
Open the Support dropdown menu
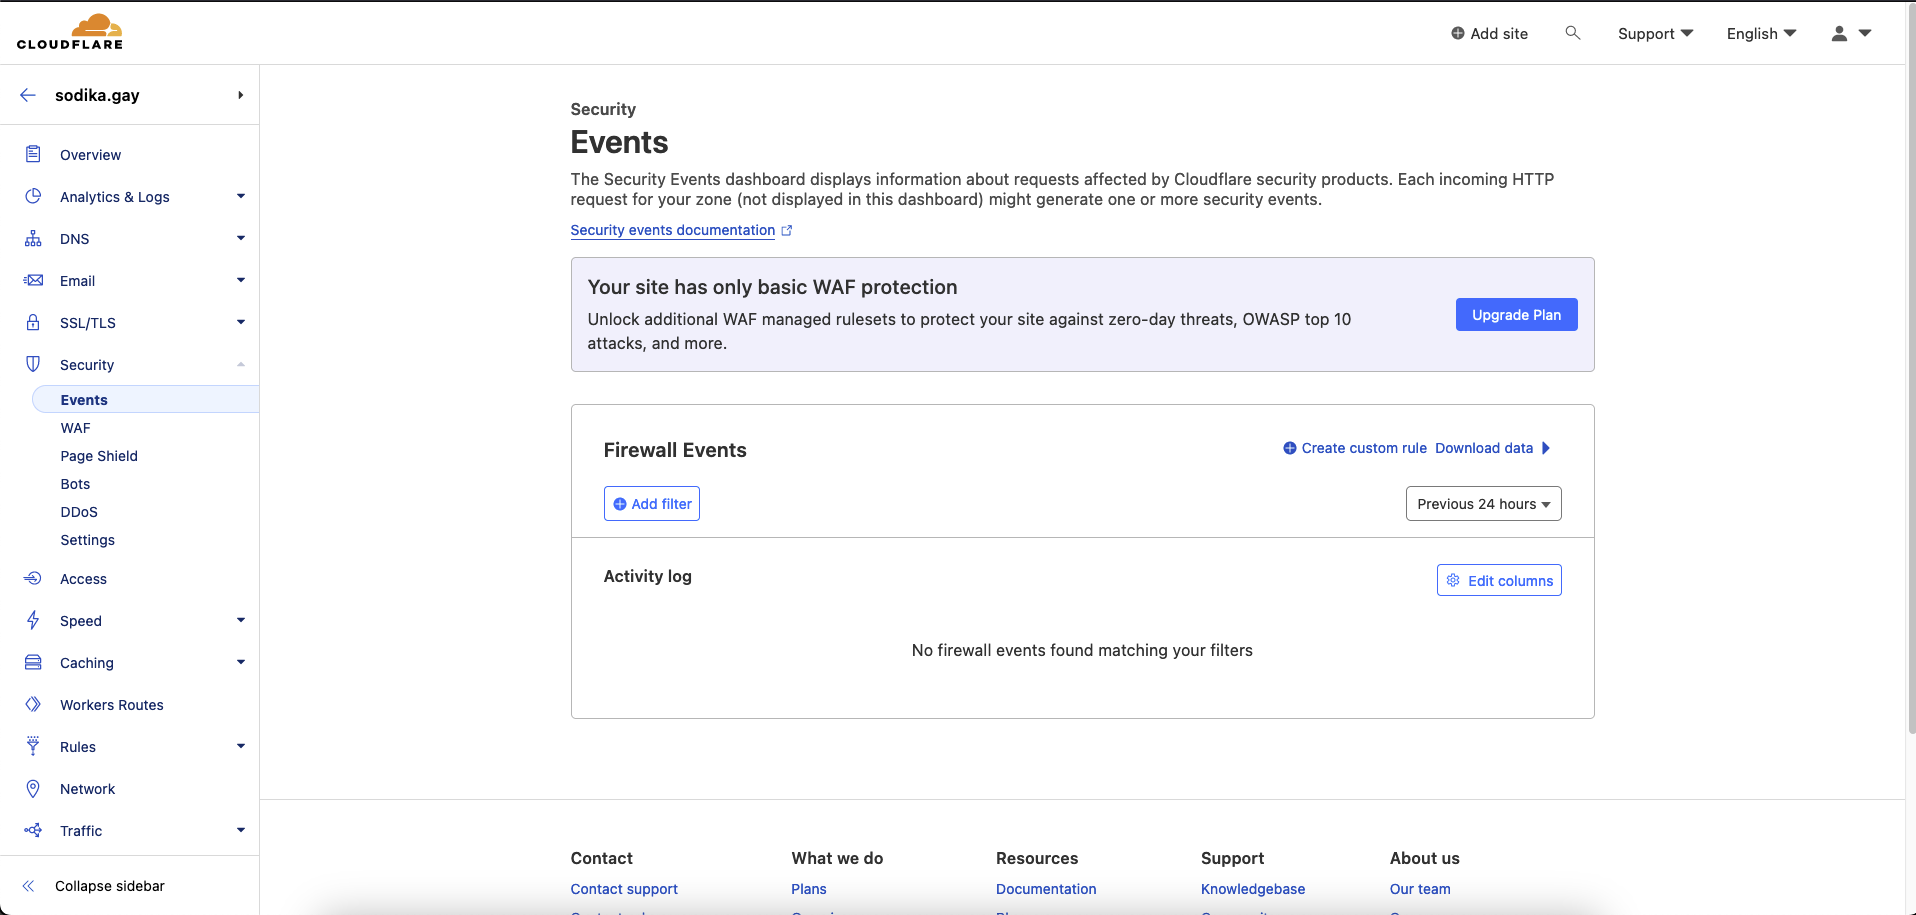coord(1655,33)
